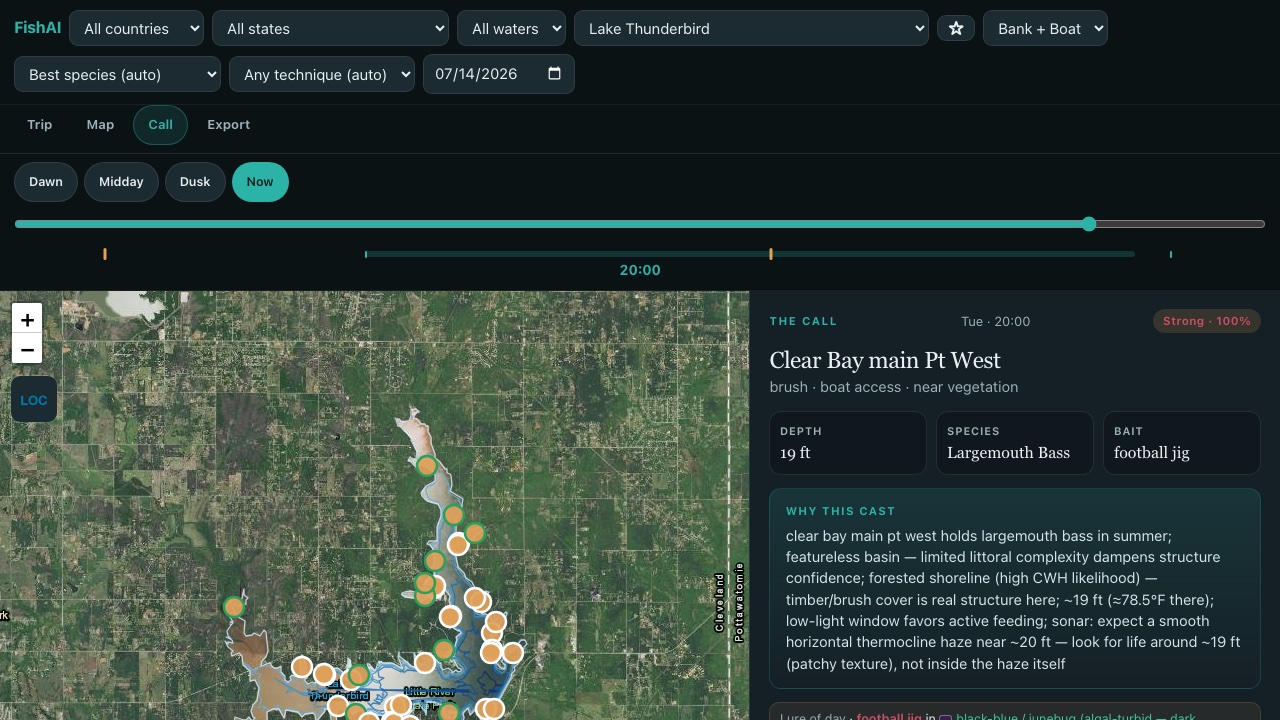
Task: Click the Species Largemouth Bass card
Action: click(x=1015, y=443)
